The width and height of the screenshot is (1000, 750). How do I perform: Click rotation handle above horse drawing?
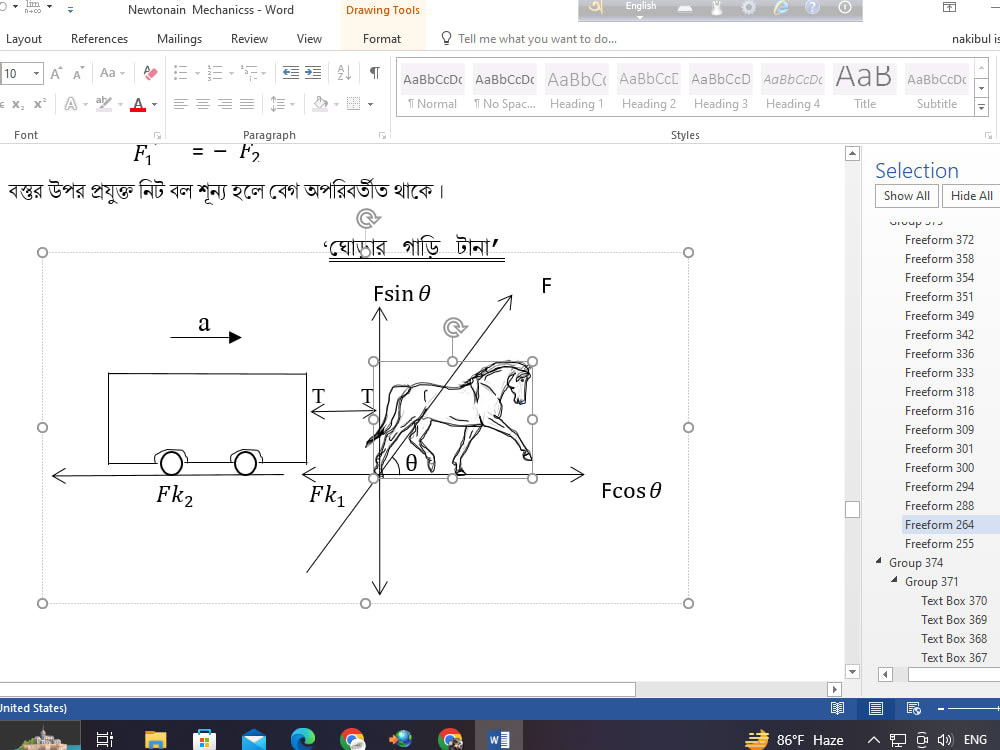click(454, 328)
